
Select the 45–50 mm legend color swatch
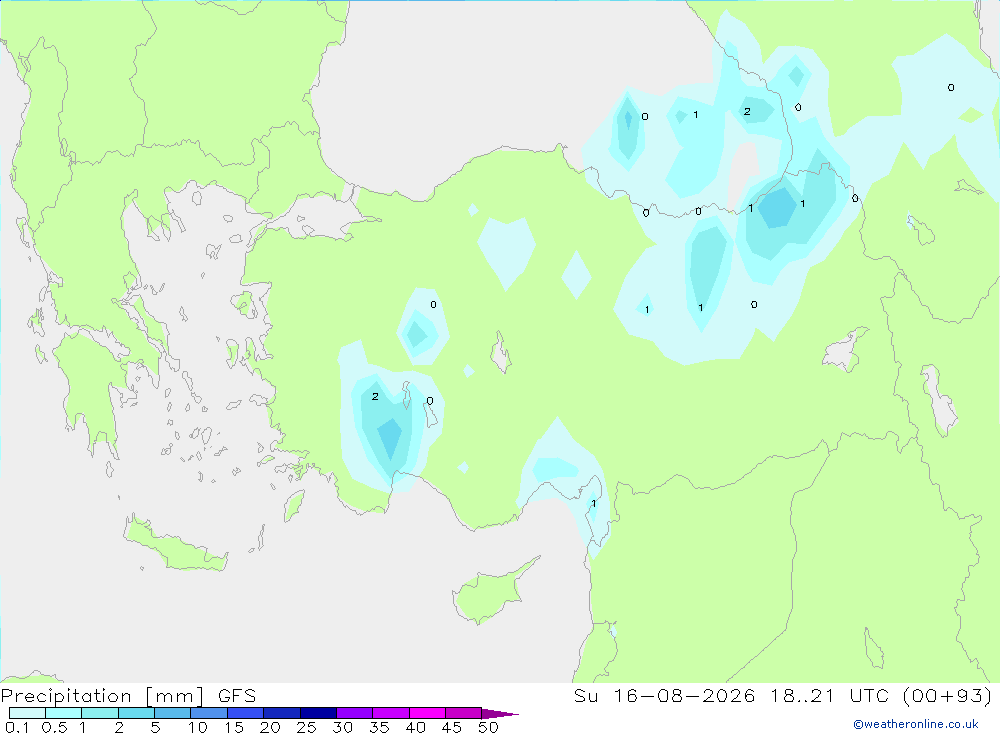pos(464,713)
